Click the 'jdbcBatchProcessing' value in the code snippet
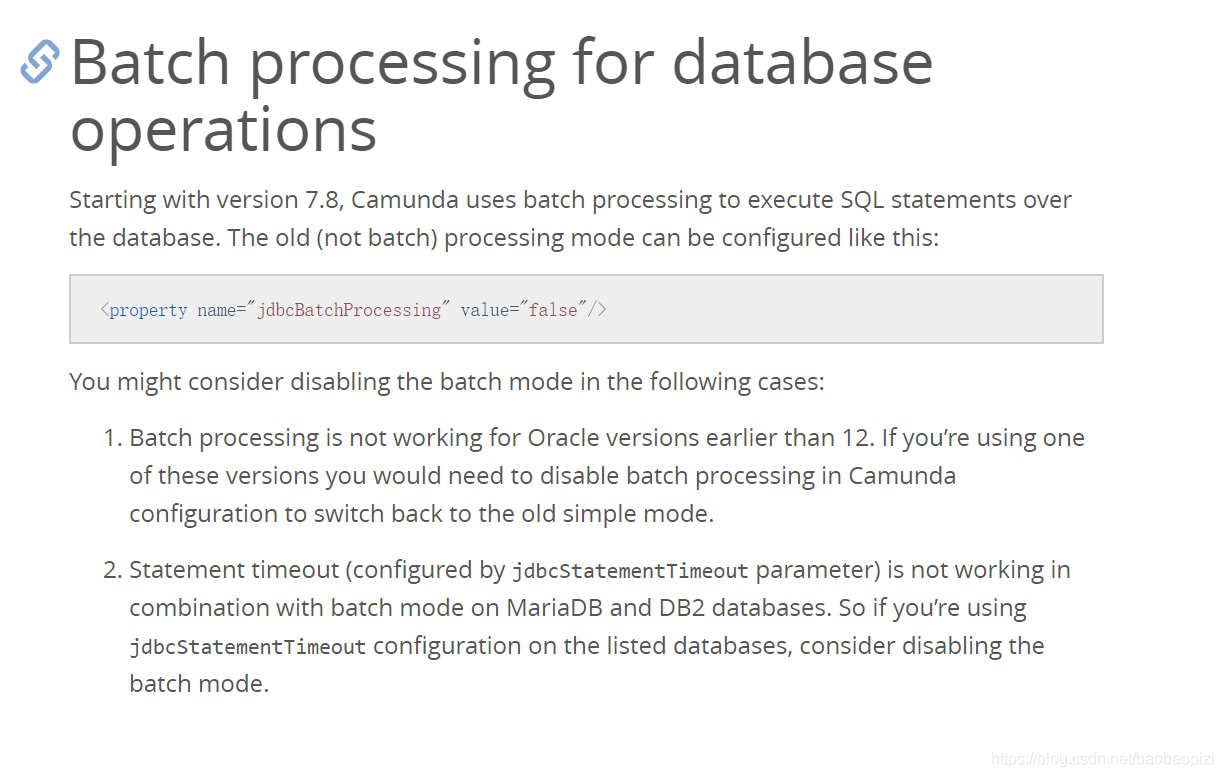Viewport: 1223px width, 777px height. click(x=349, y=310)
